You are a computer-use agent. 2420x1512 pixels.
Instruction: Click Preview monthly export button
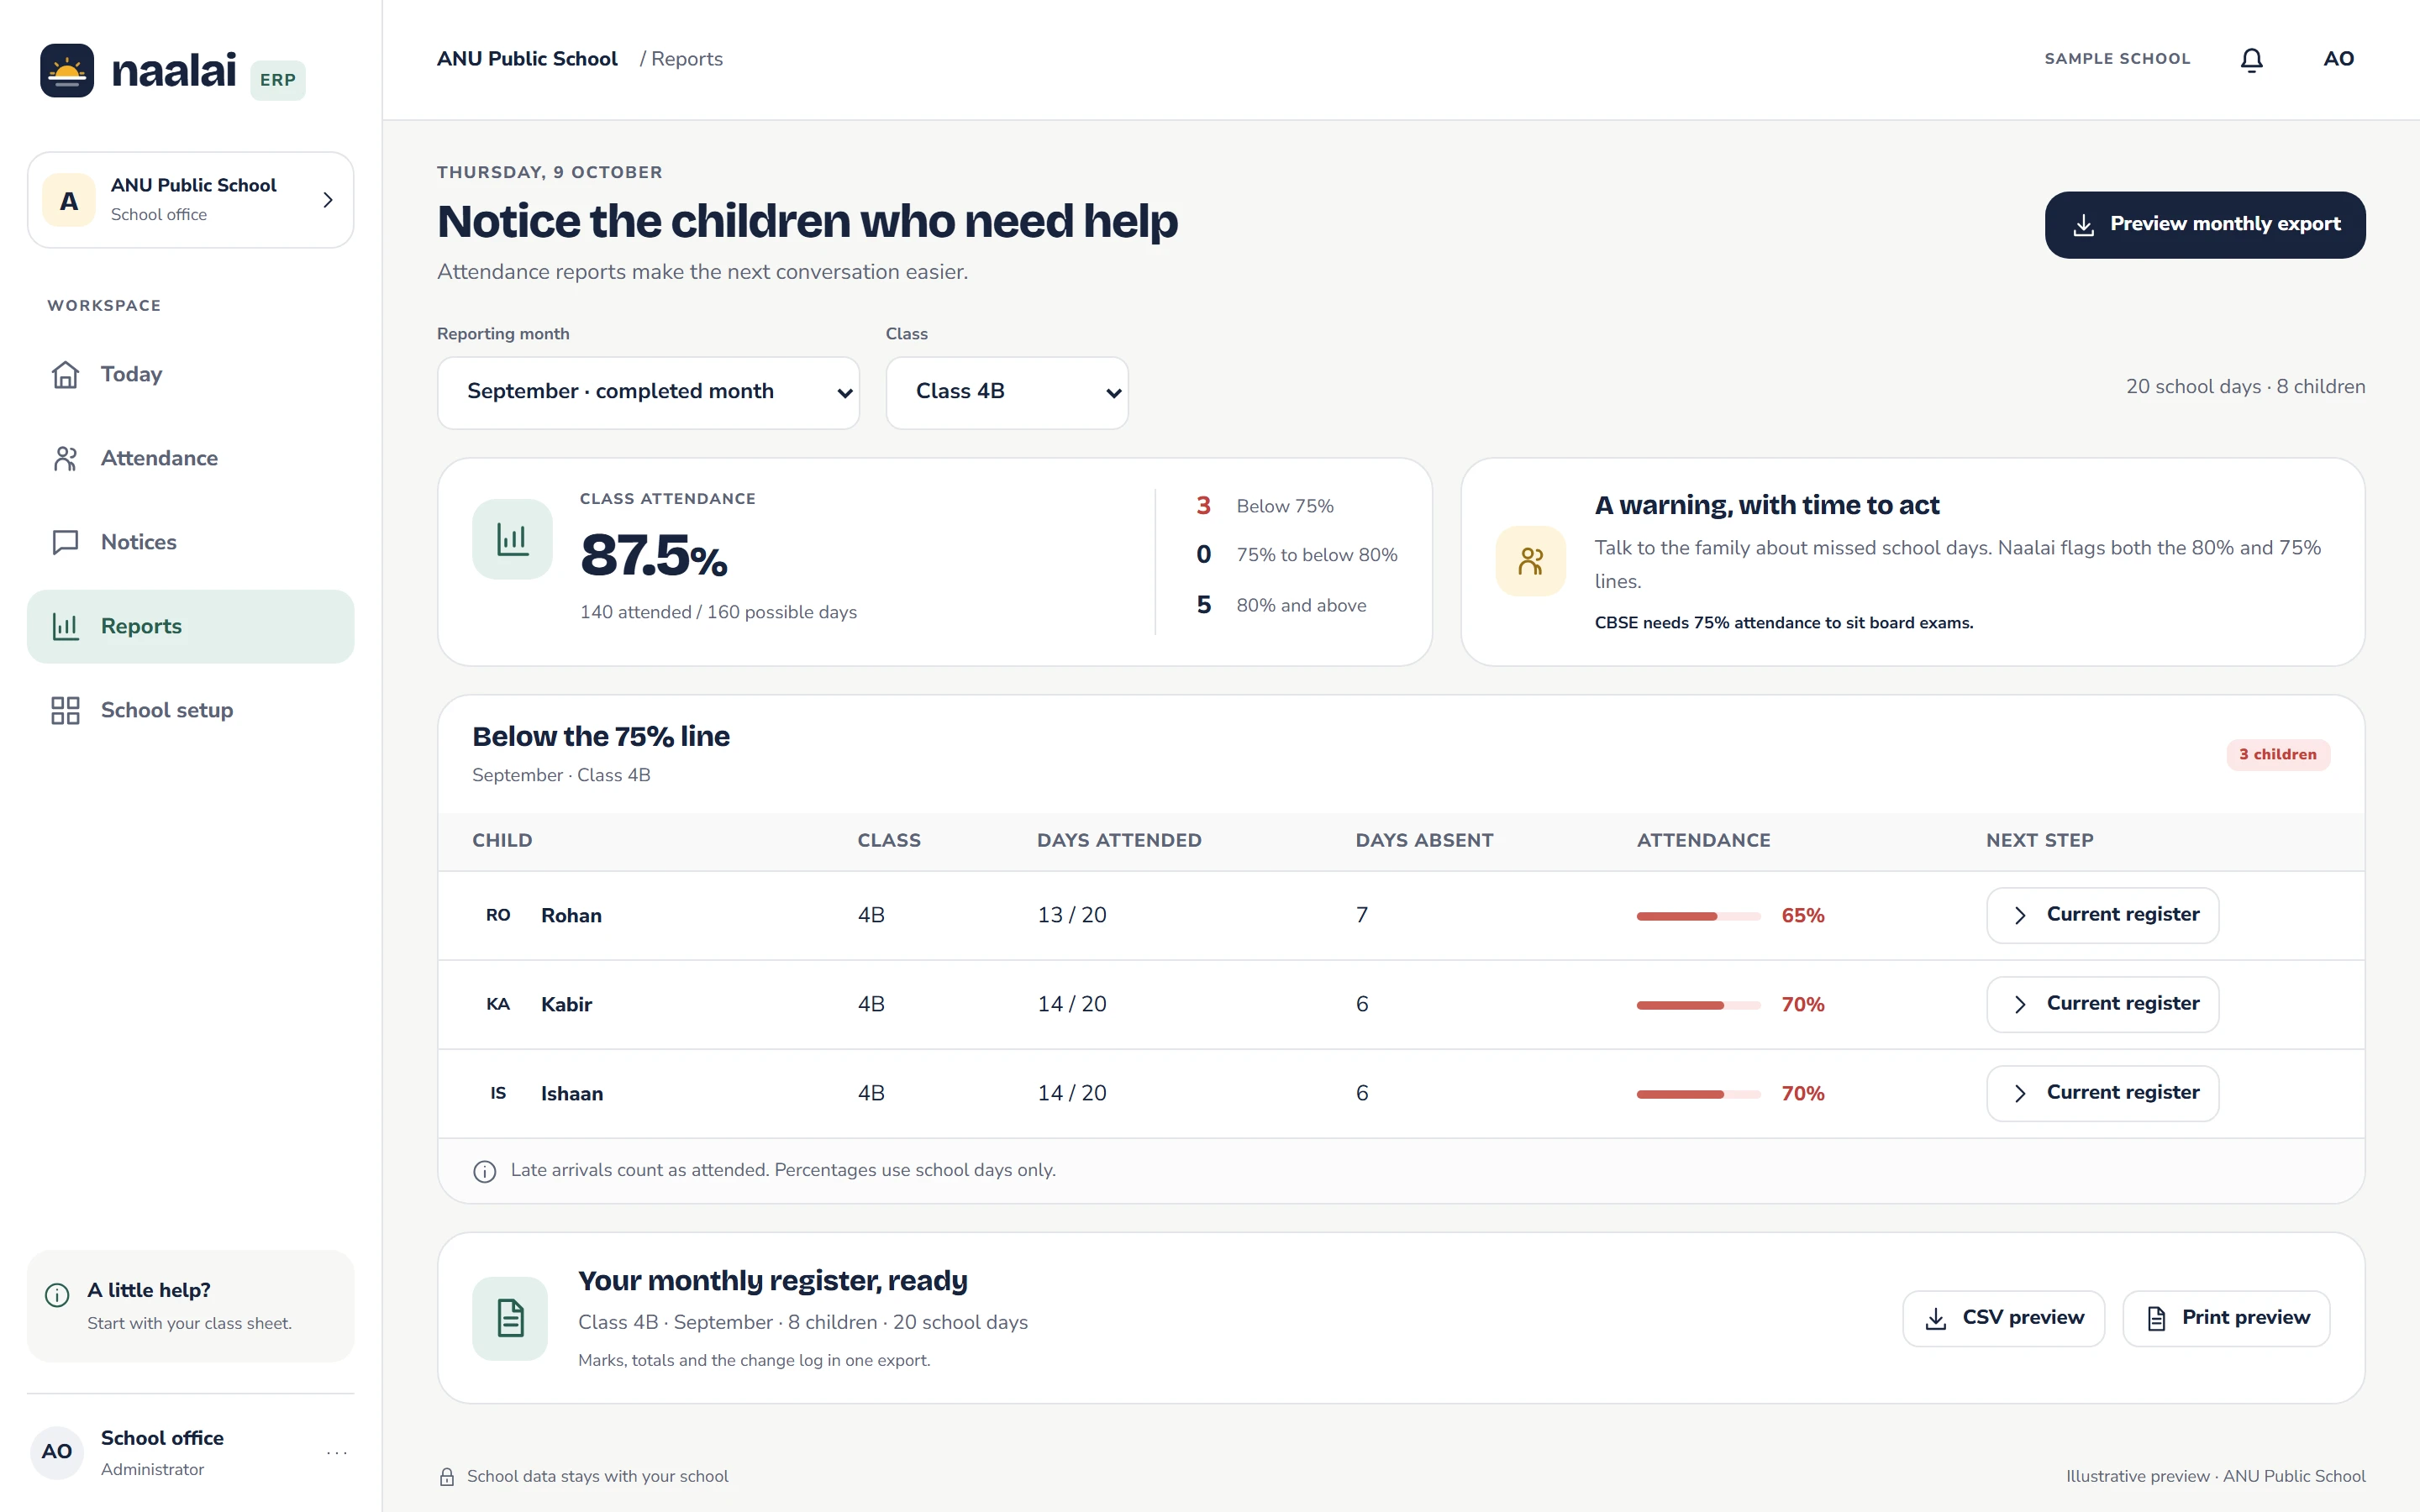2205,225
